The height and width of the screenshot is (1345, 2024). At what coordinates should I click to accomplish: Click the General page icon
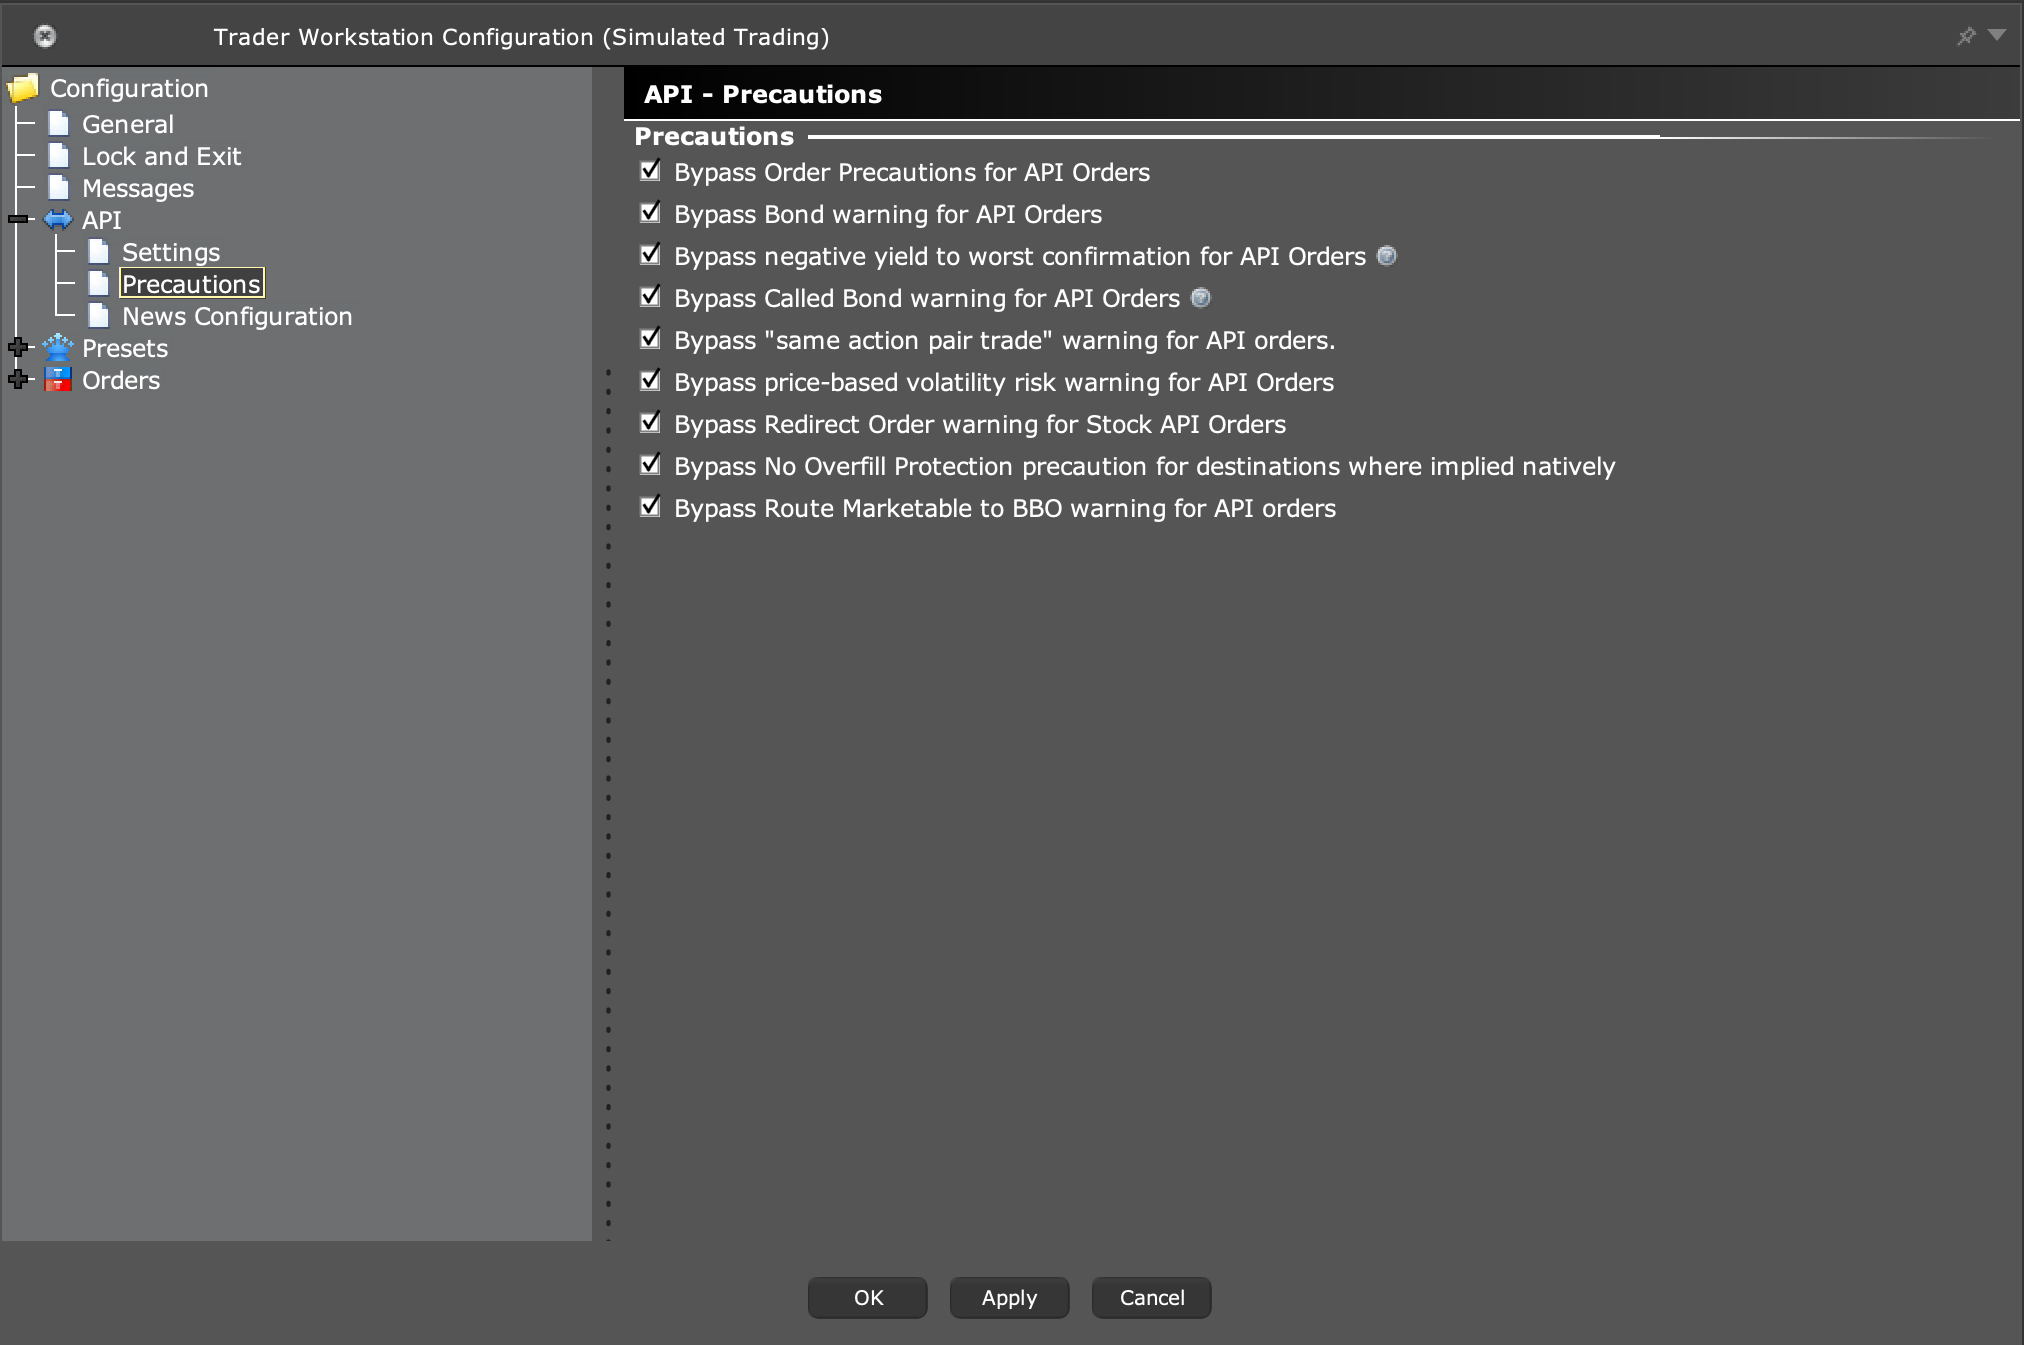(59, 124)
